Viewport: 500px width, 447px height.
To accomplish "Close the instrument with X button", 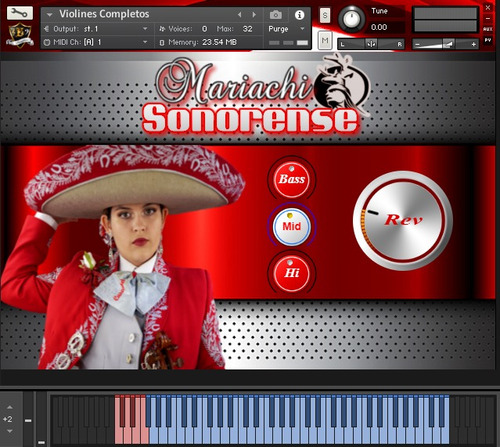I will click(x=488, y=7).
